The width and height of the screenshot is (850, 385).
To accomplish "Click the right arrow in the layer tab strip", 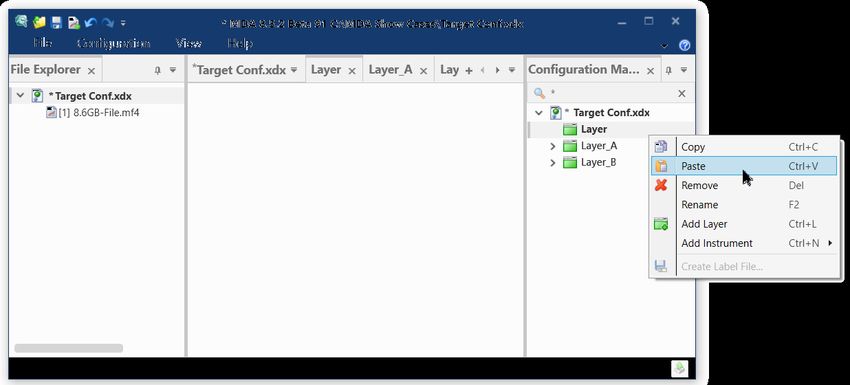I will tap(497, 70).
